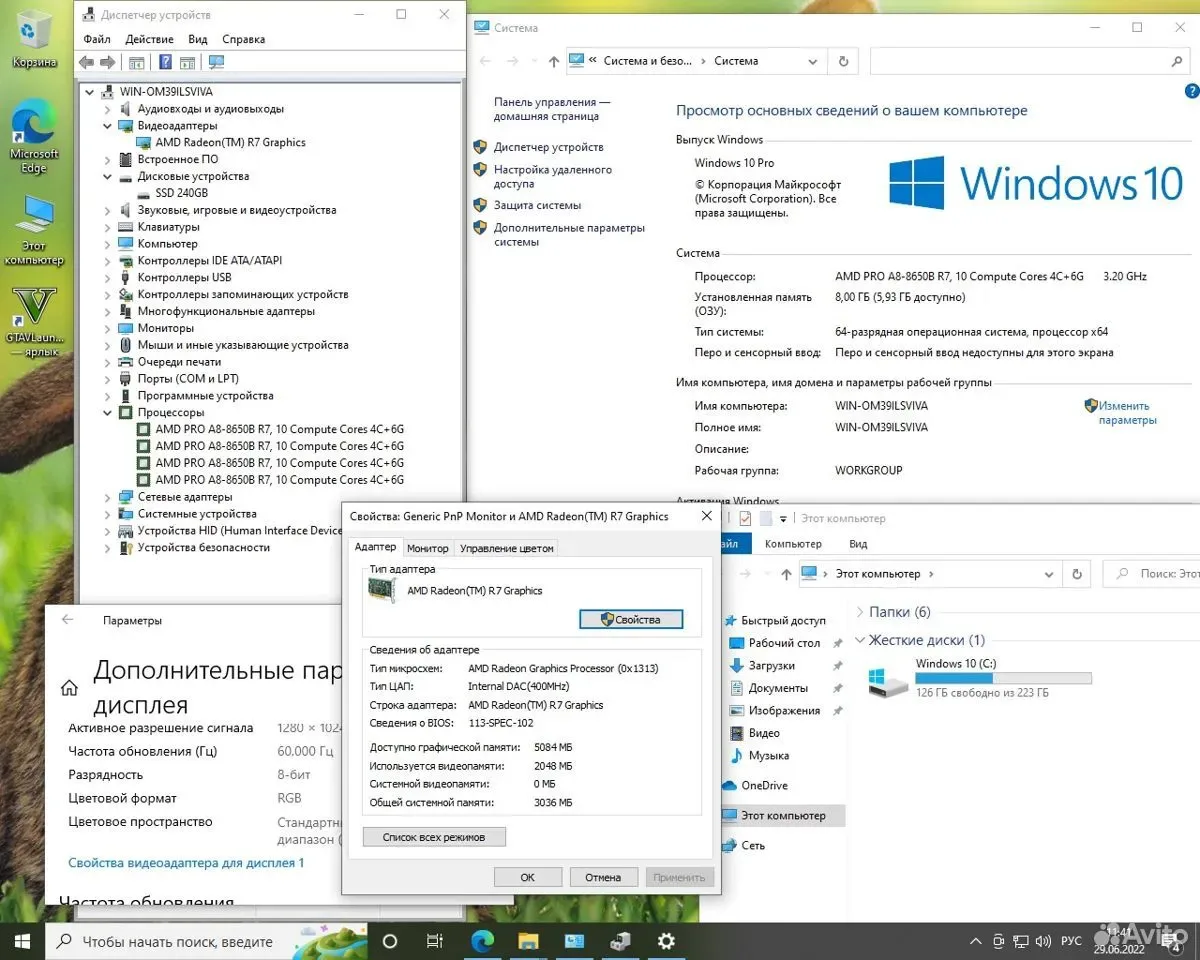Viewport: 1200px width, 960px height.
Task: Open the Recycle Bin desktop icon
Action: (34, 40)
